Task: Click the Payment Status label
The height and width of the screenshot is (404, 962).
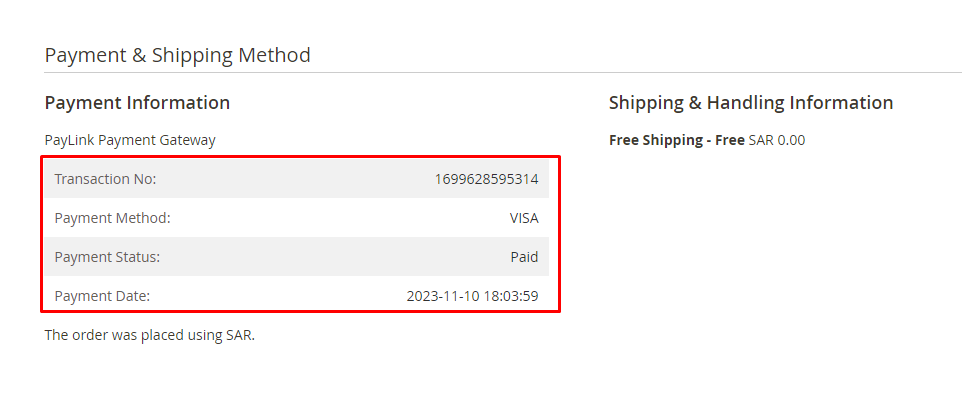Action: (x=107, y=257)
